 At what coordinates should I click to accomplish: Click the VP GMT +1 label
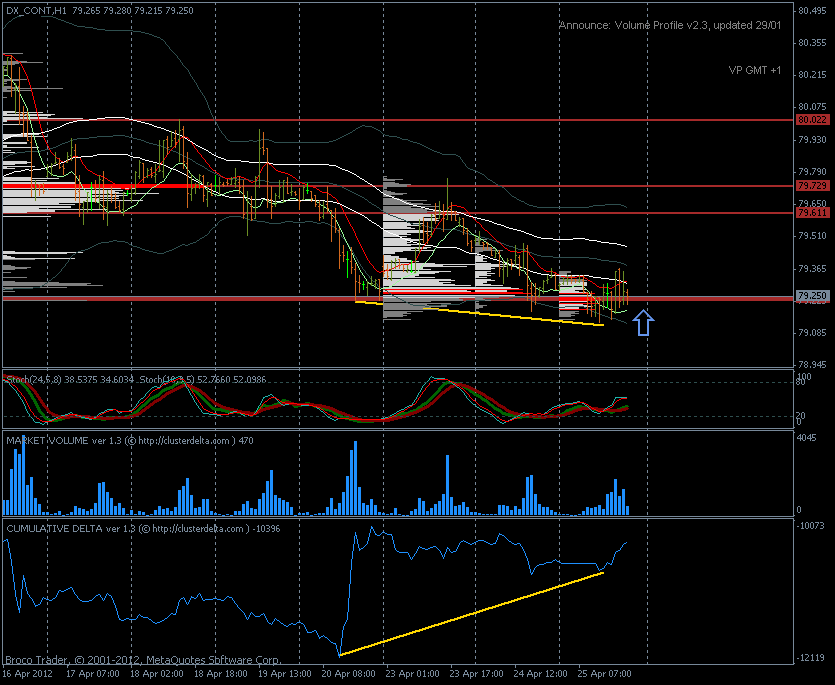click(x=755, y=70)
